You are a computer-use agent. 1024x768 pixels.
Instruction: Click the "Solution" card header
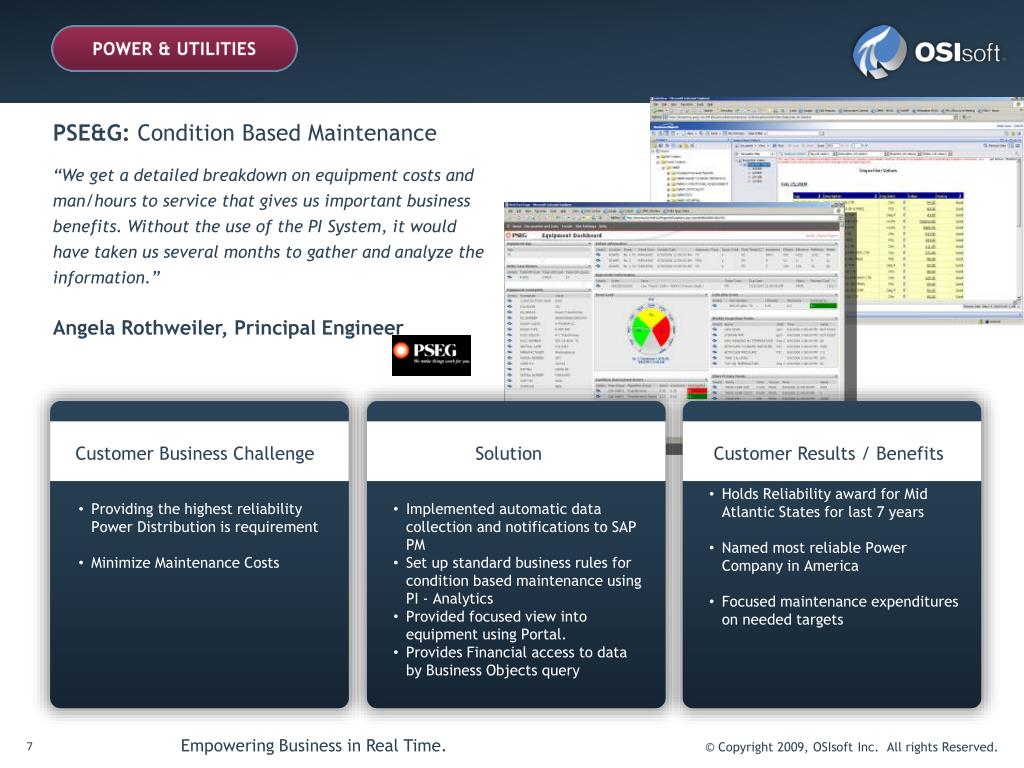[508, 453]
